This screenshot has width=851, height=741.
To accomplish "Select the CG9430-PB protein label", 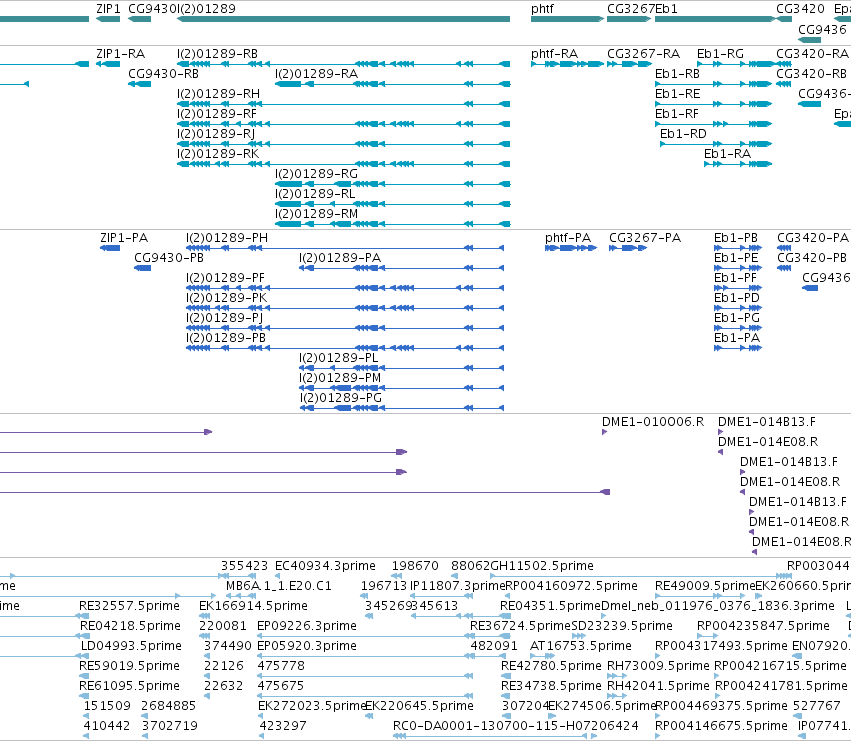I will click(169, 258).
